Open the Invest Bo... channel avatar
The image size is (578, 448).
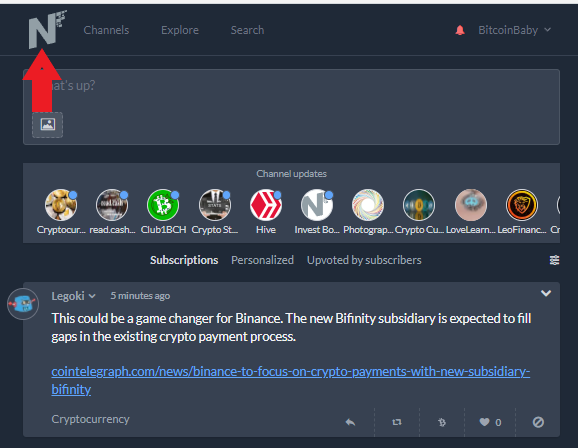click(317, 205)
